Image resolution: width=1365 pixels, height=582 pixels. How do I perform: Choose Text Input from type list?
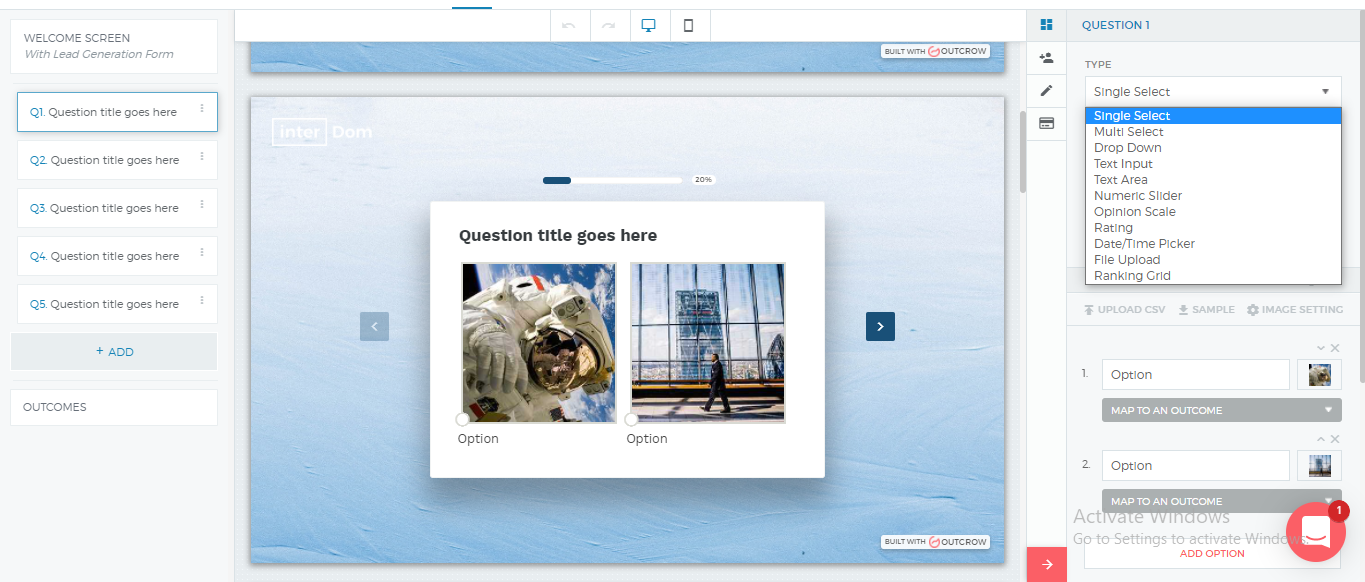[x=1213, y=164]
